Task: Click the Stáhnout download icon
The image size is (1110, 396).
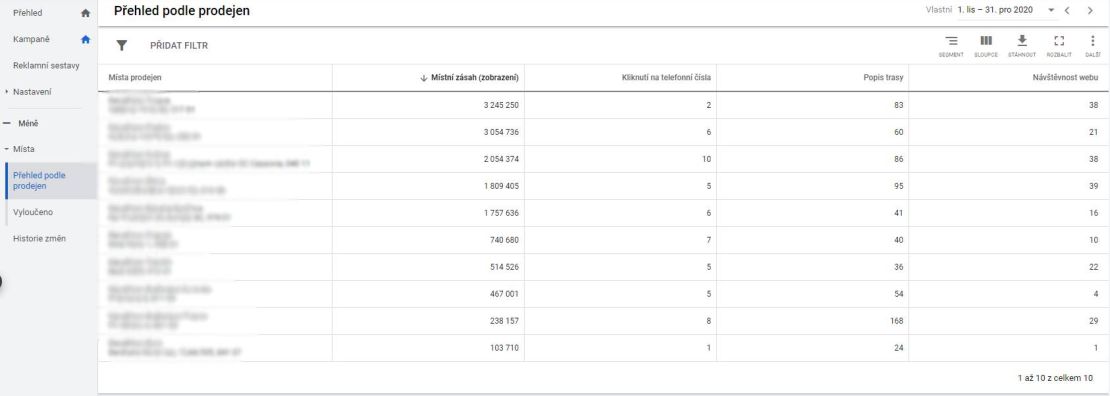Action: tap(1022, 41)
